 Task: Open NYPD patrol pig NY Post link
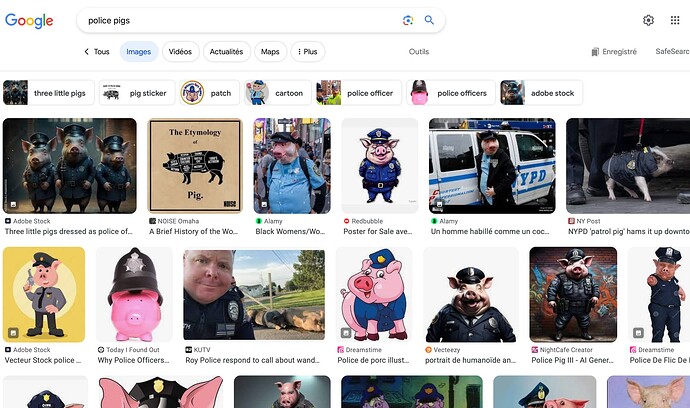tap(628, 231)
